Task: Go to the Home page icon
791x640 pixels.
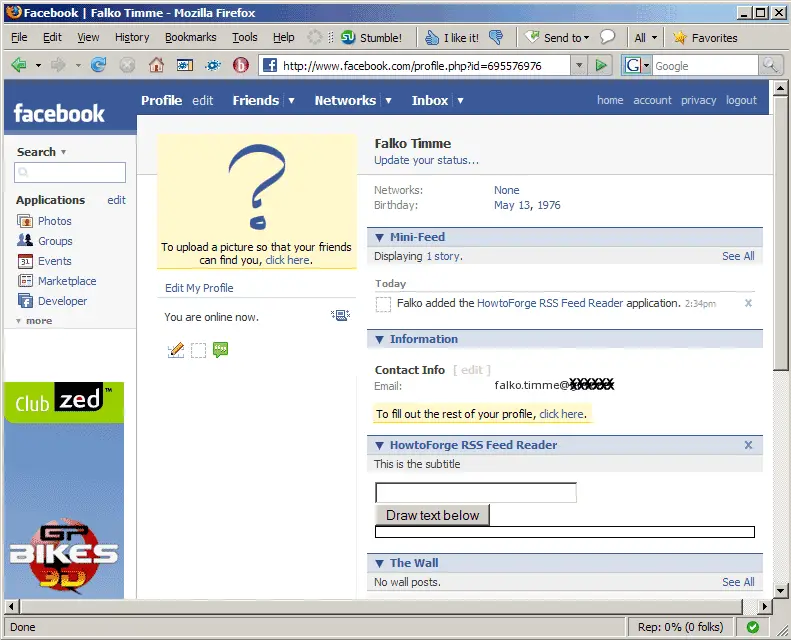Action: click(156, 65)
